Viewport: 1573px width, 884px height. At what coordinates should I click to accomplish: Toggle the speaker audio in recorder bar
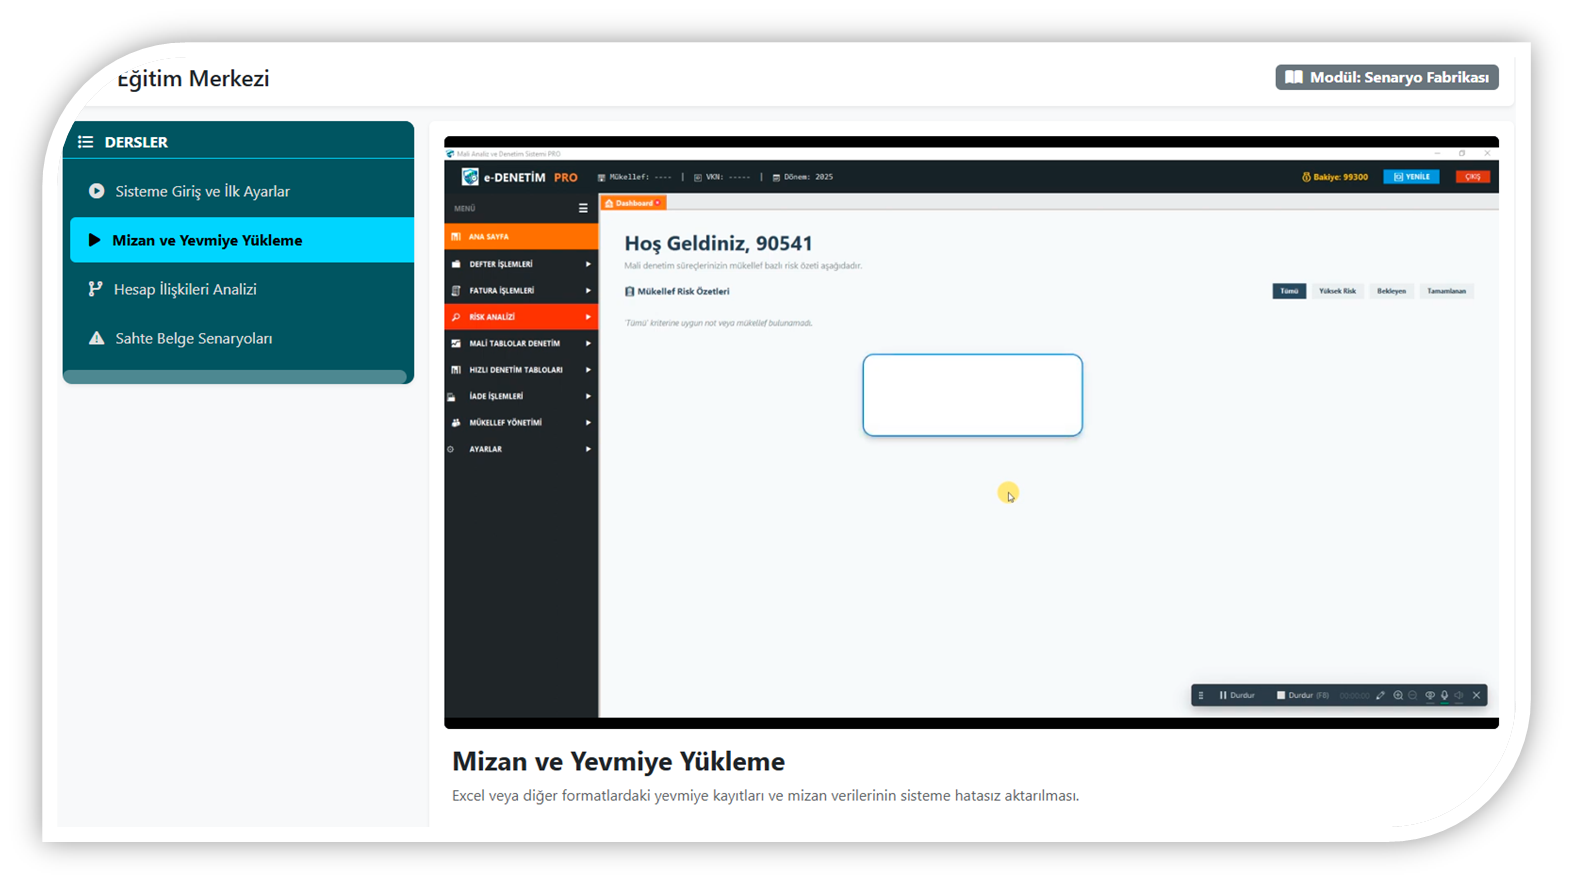(x=1459, y=695)
